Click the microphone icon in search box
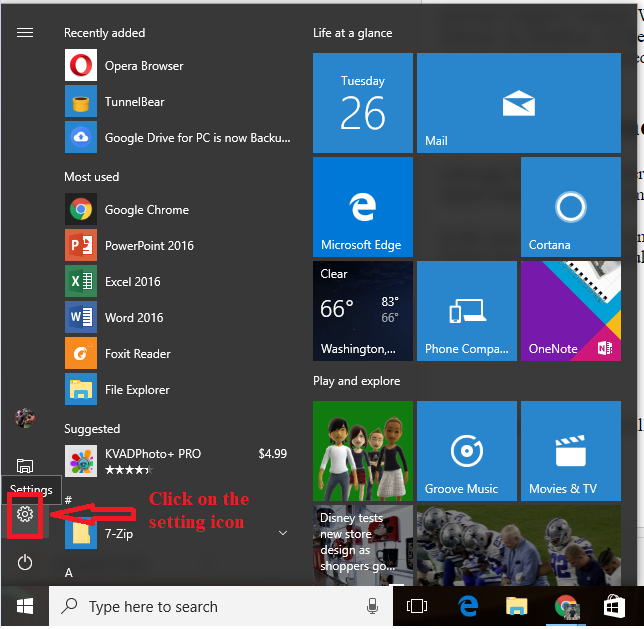This screenshot has height=629, width=644. click(372, 606)
